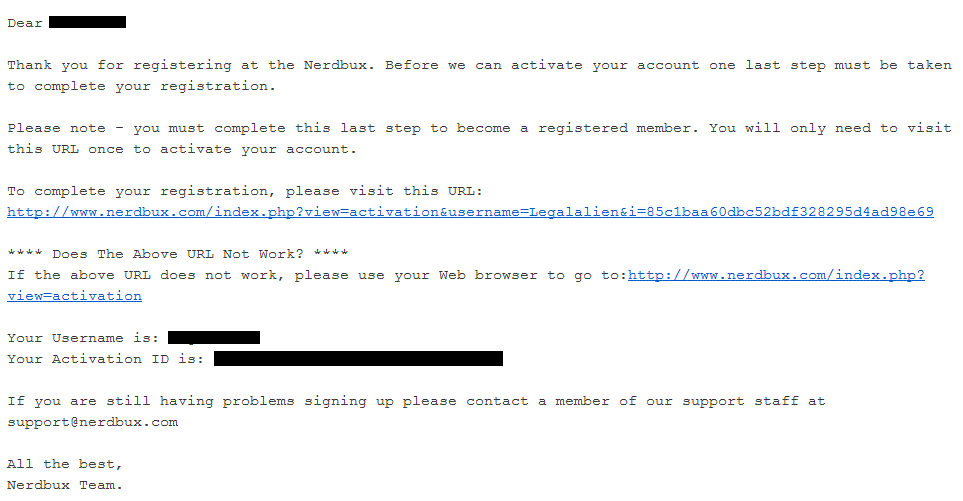Click the "Does The Above URL Not Work?" heading
The height and width of the screenshot is (501, 963).
click(x=177, y=254)
